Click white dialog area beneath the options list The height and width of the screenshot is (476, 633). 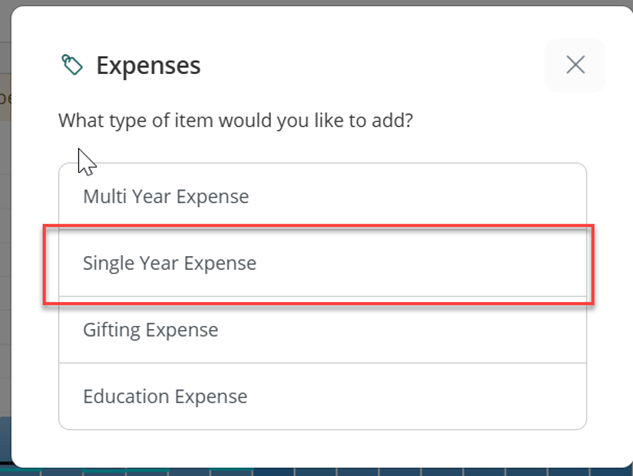(x=323, y=448)
